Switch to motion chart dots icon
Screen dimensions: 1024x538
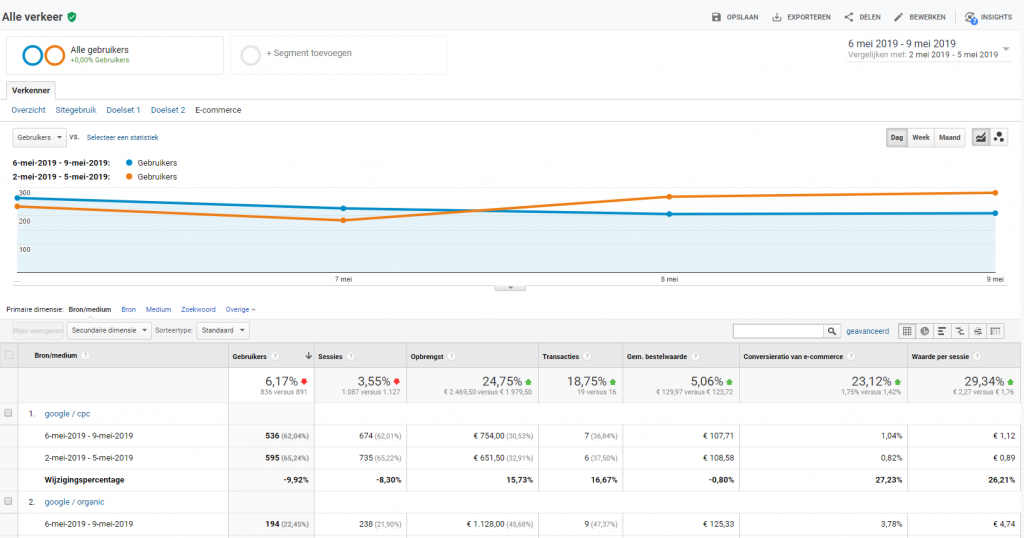click(999, 137)
